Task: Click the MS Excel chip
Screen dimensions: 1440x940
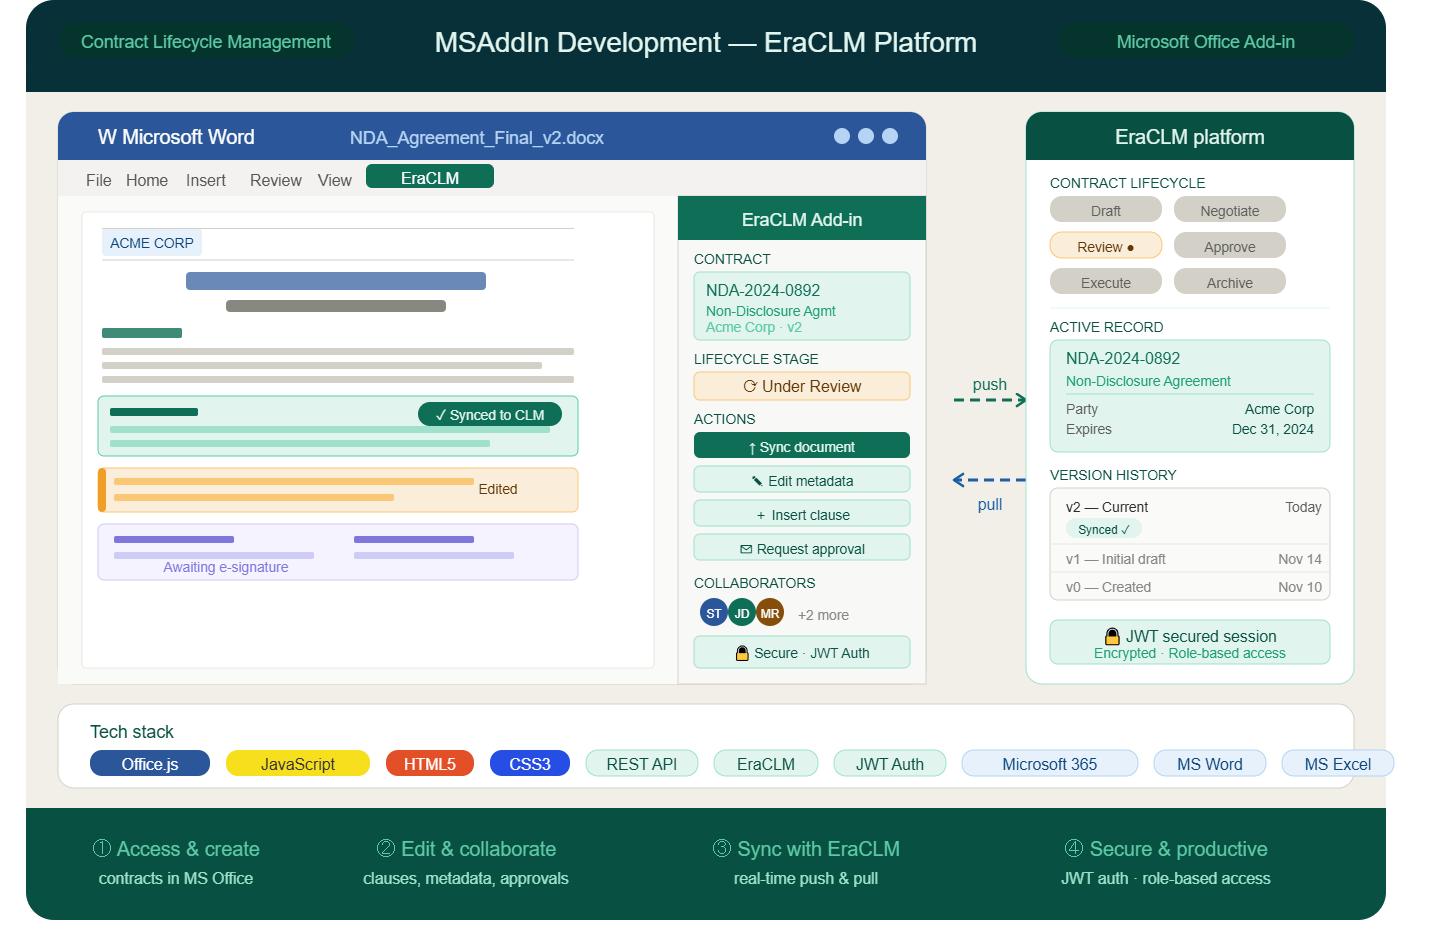Action: click(1338, 764)
